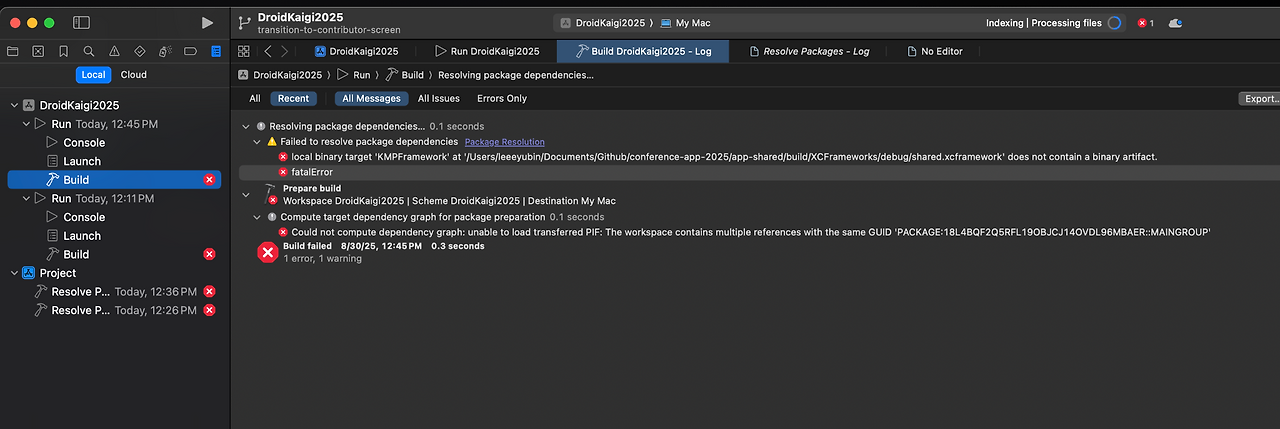Open the Find navigator magnifier
The image size is (1280, 429).
click(89, 50)
